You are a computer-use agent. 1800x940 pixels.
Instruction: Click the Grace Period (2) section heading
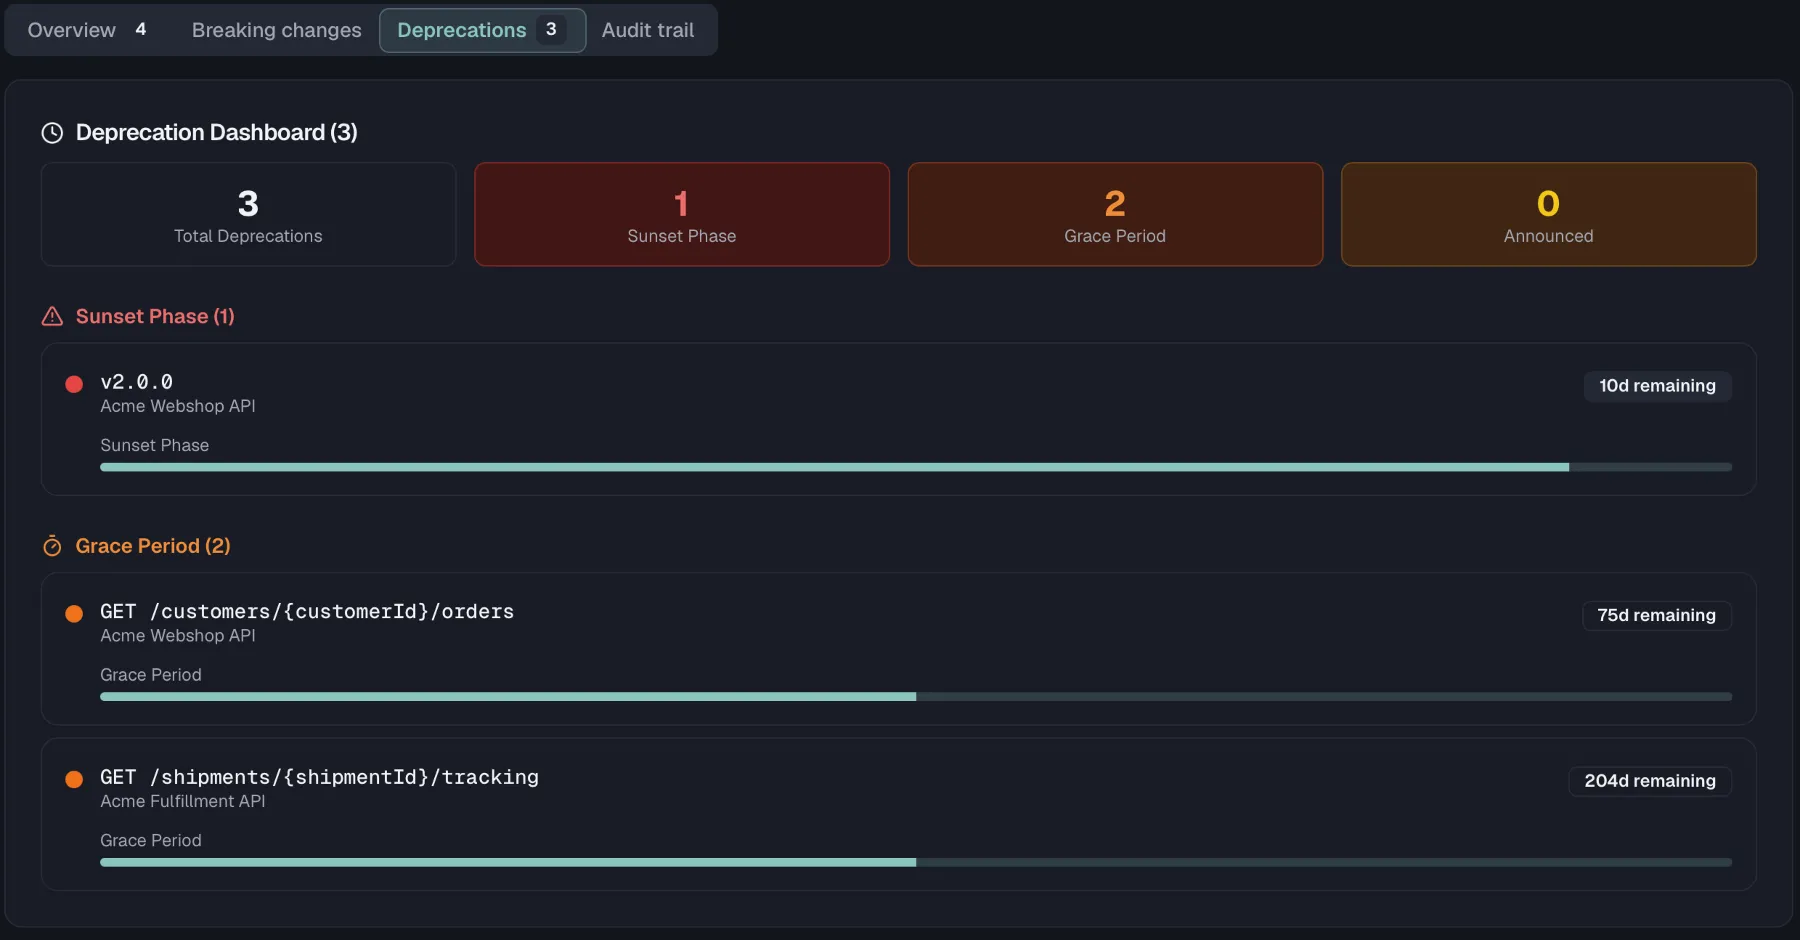click(x=153, y=546)
